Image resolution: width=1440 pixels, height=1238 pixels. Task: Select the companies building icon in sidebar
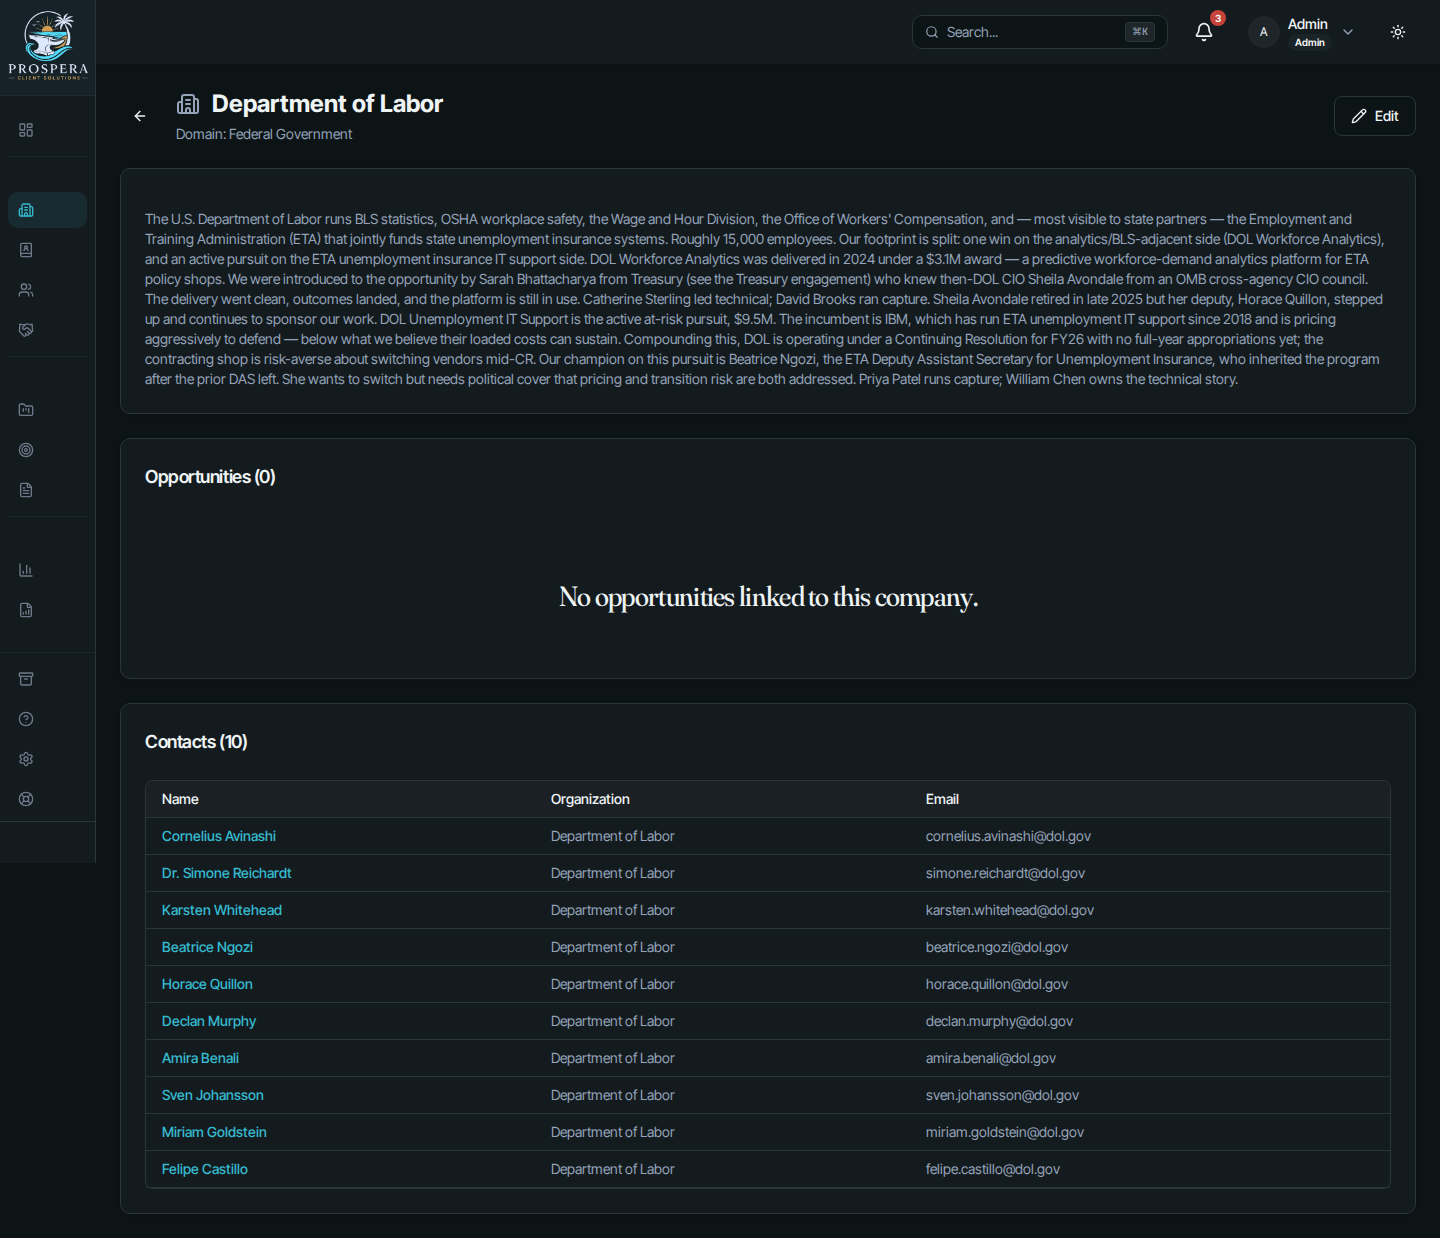click(26, 210)
